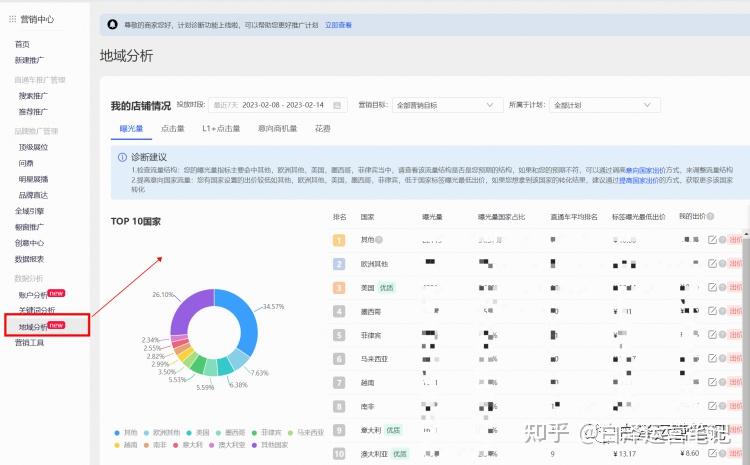Click the help icon beside 我的出价 header

tap(710, 216)
